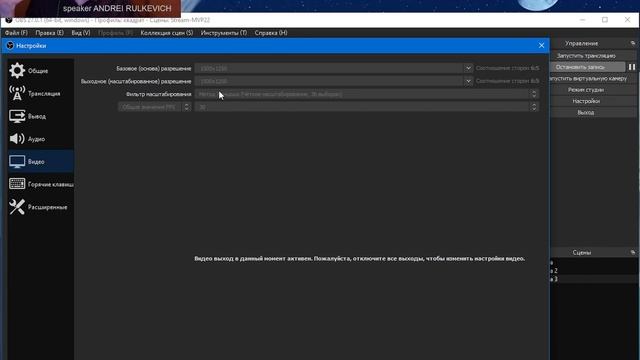This screenshot has width=640, height=360.
Task: Maximize the OBS window
Action: [605, 20]
